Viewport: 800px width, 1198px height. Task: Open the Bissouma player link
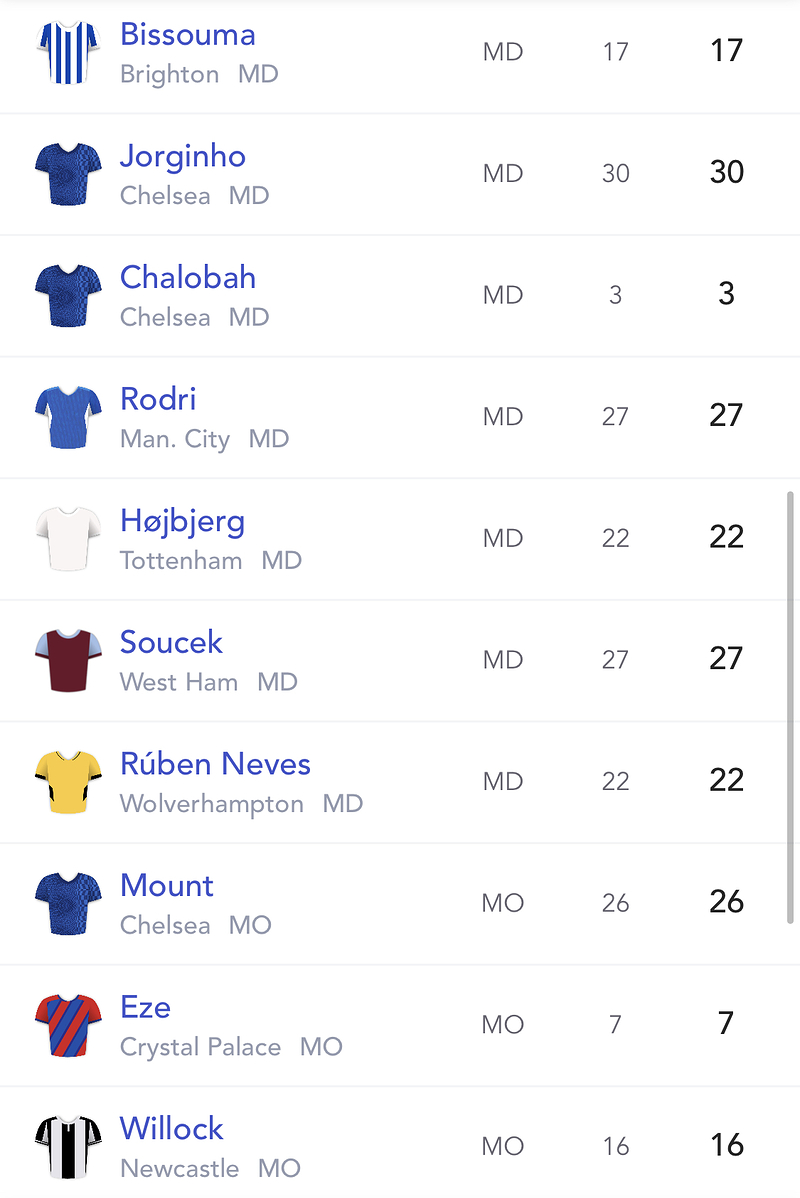tap(188, 34)
